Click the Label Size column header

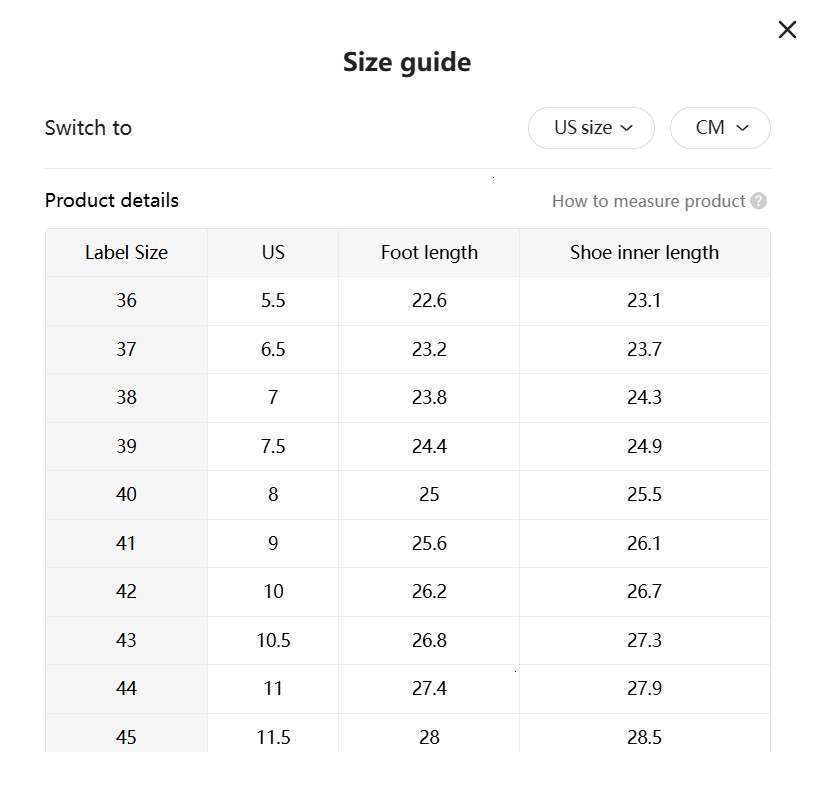[126, 253]
